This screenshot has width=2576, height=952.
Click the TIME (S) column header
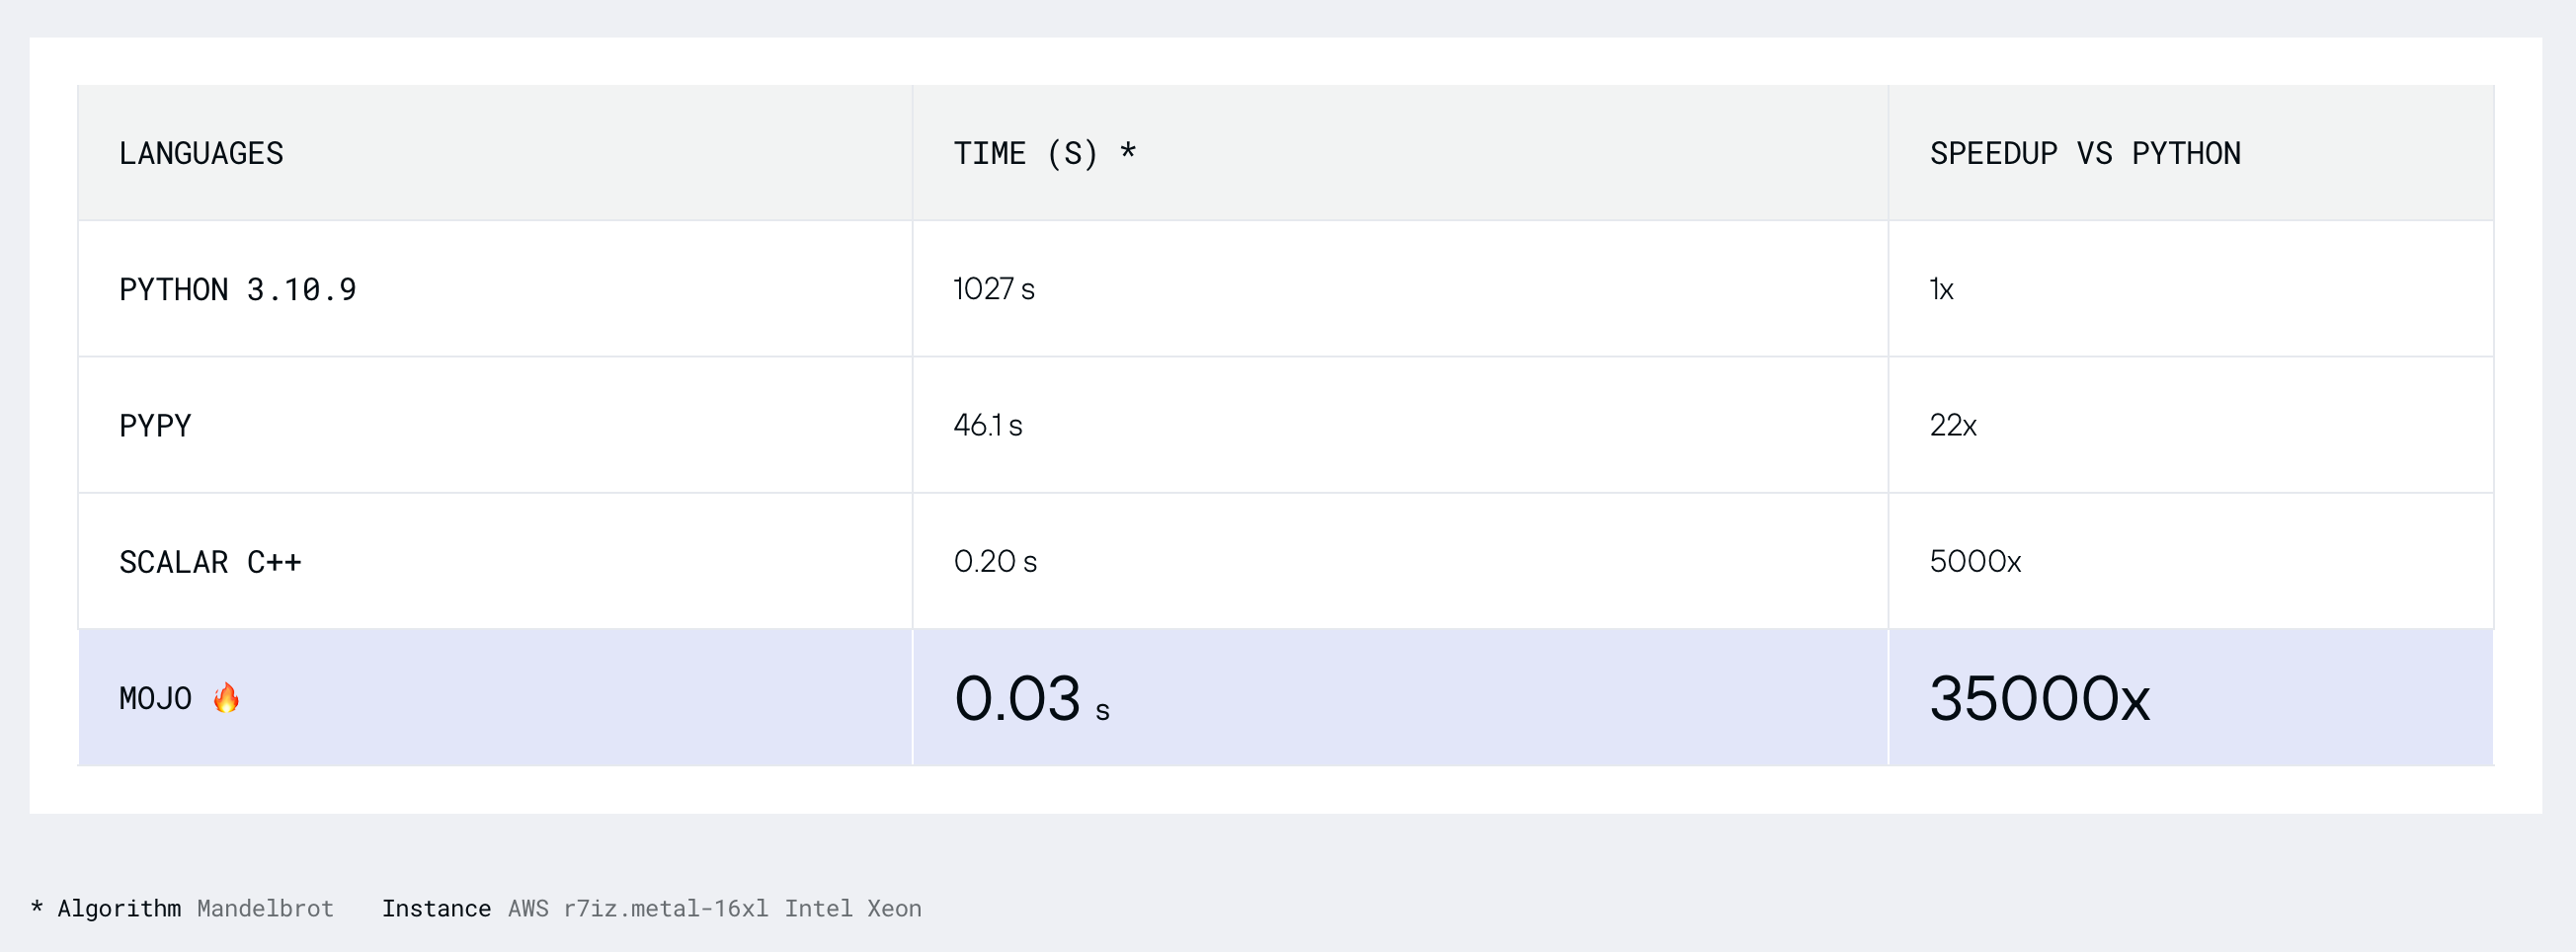pyautogui.click(x=1044, y=154)
